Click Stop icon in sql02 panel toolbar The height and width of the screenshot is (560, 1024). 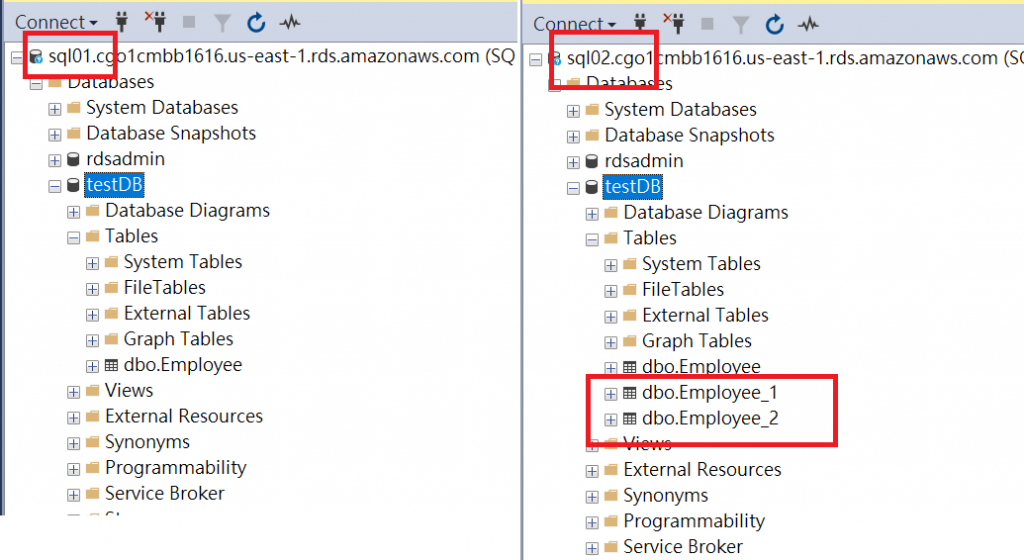(x=707, y=24)
